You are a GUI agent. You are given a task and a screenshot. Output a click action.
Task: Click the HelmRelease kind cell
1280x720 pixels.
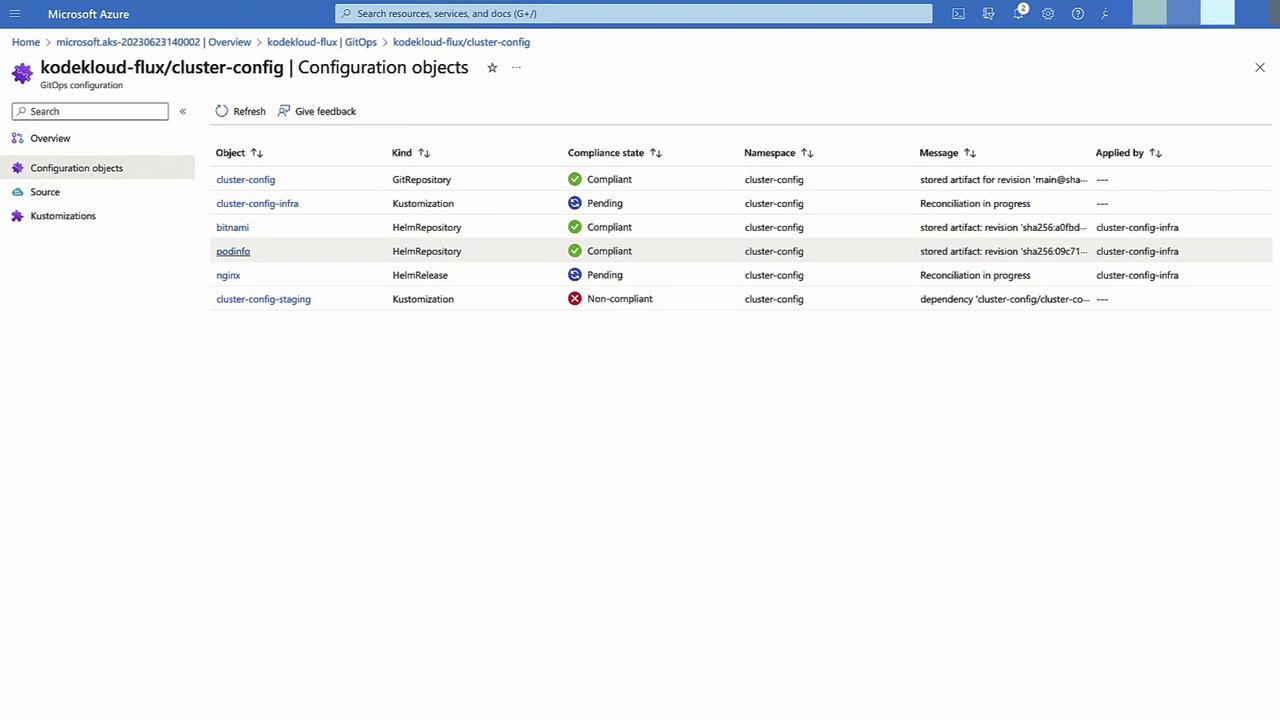(x=420, y=275)
